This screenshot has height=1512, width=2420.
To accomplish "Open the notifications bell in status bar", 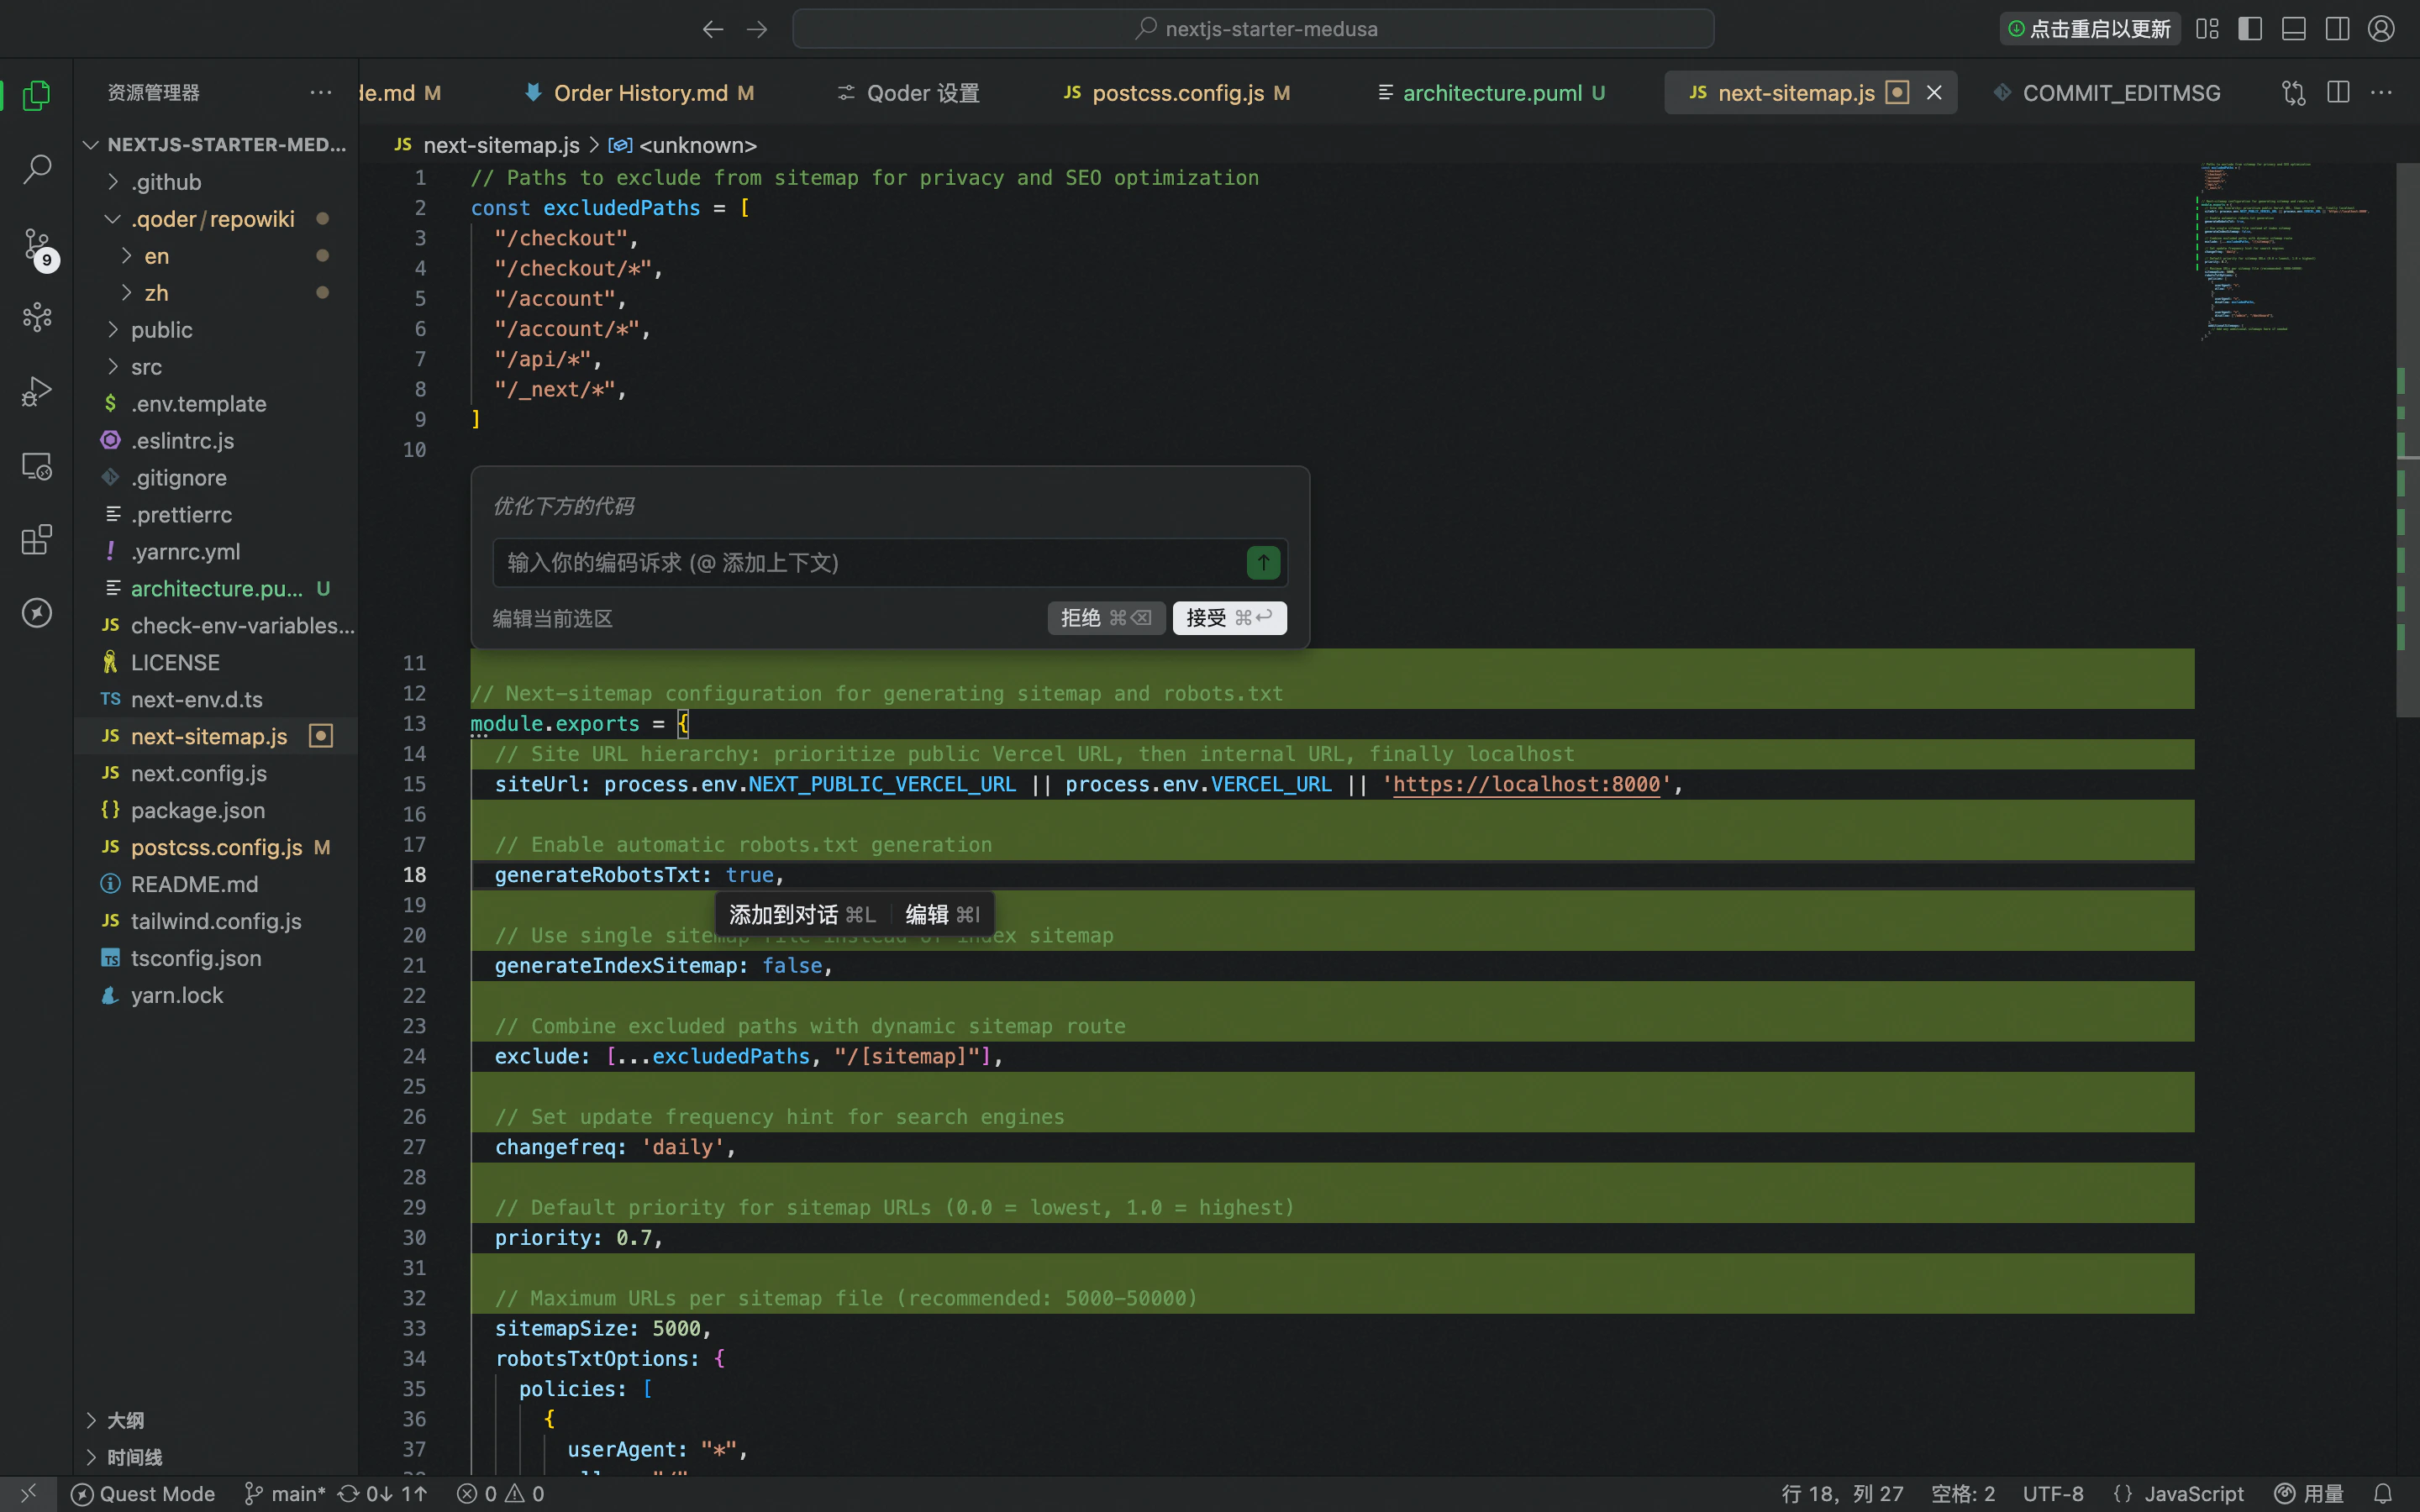I will (2383, 1494).
